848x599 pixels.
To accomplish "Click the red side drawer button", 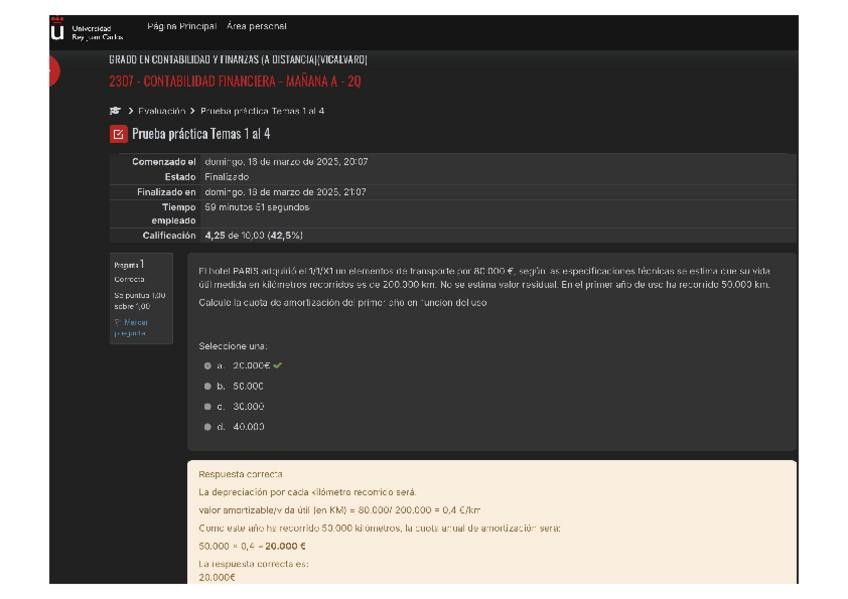I will pyautogui.click(x=54, y=71).
